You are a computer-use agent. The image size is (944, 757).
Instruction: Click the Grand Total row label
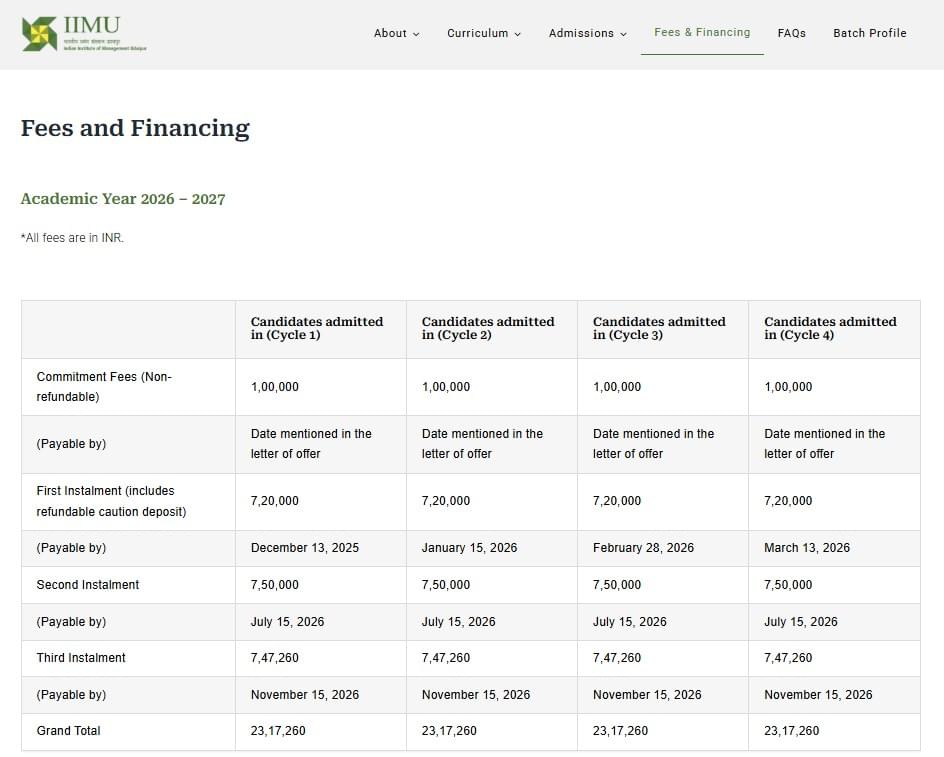click(69, 731)
